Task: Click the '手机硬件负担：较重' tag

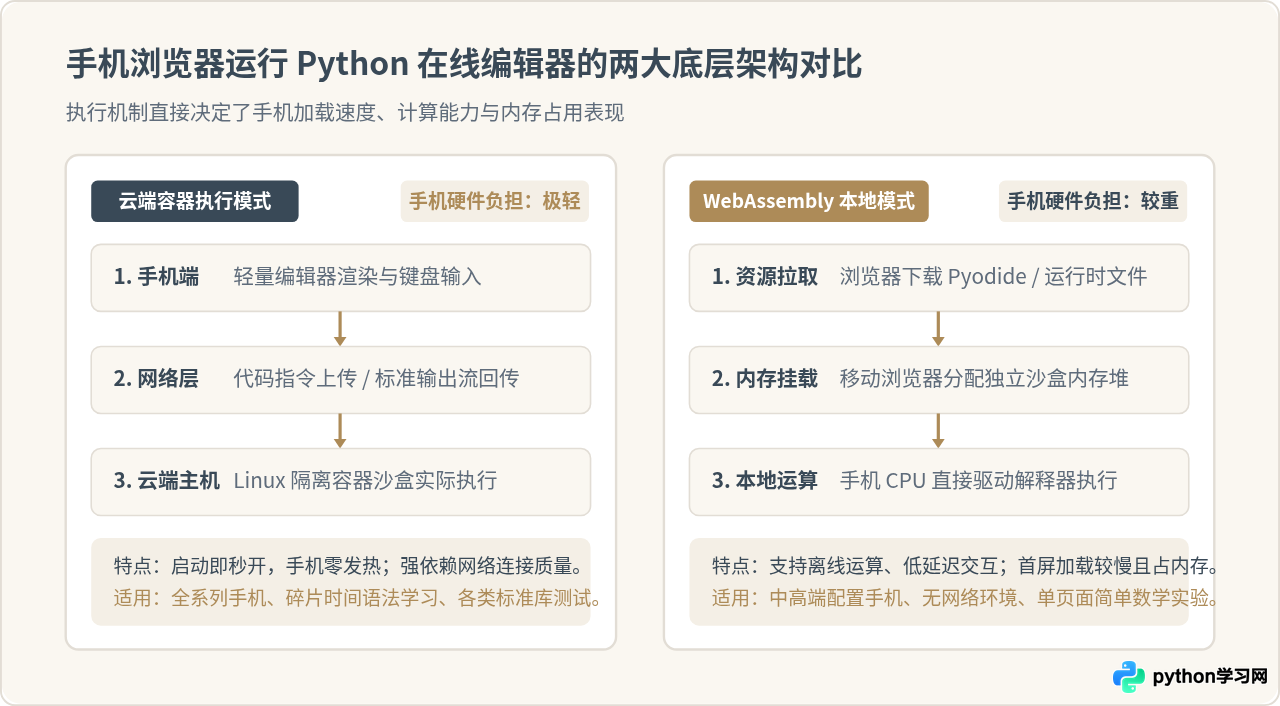Action: click(1093, 201)
